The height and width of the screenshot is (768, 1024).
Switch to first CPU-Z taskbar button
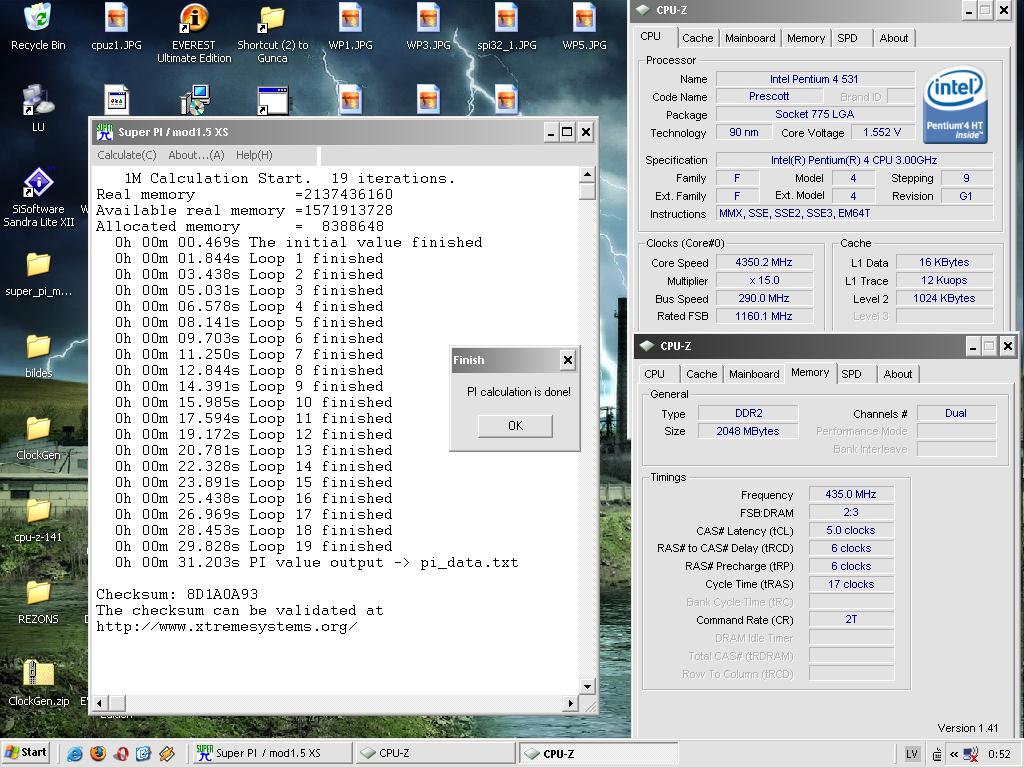pos(435,753)
